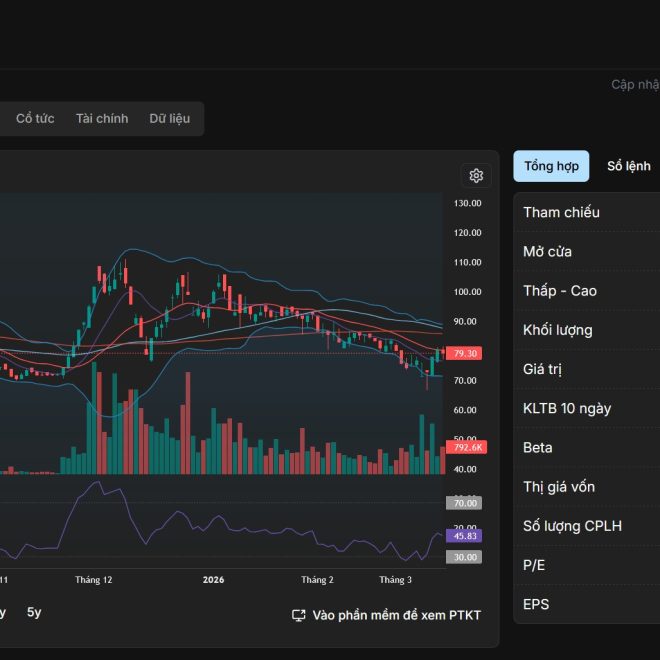This screenshot has width=660, height=660.
Task: Click the Giá trị row
Action: 588,369
